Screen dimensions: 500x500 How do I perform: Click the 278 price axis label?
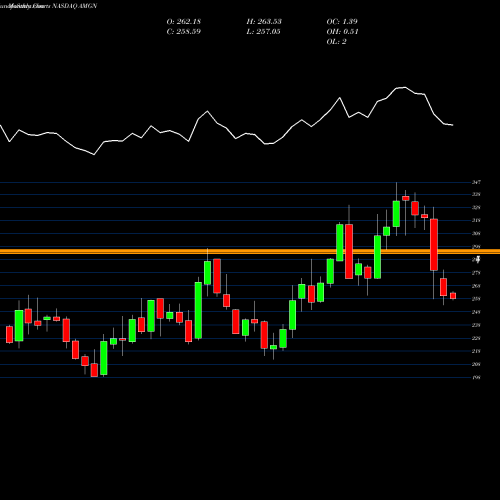476,273
